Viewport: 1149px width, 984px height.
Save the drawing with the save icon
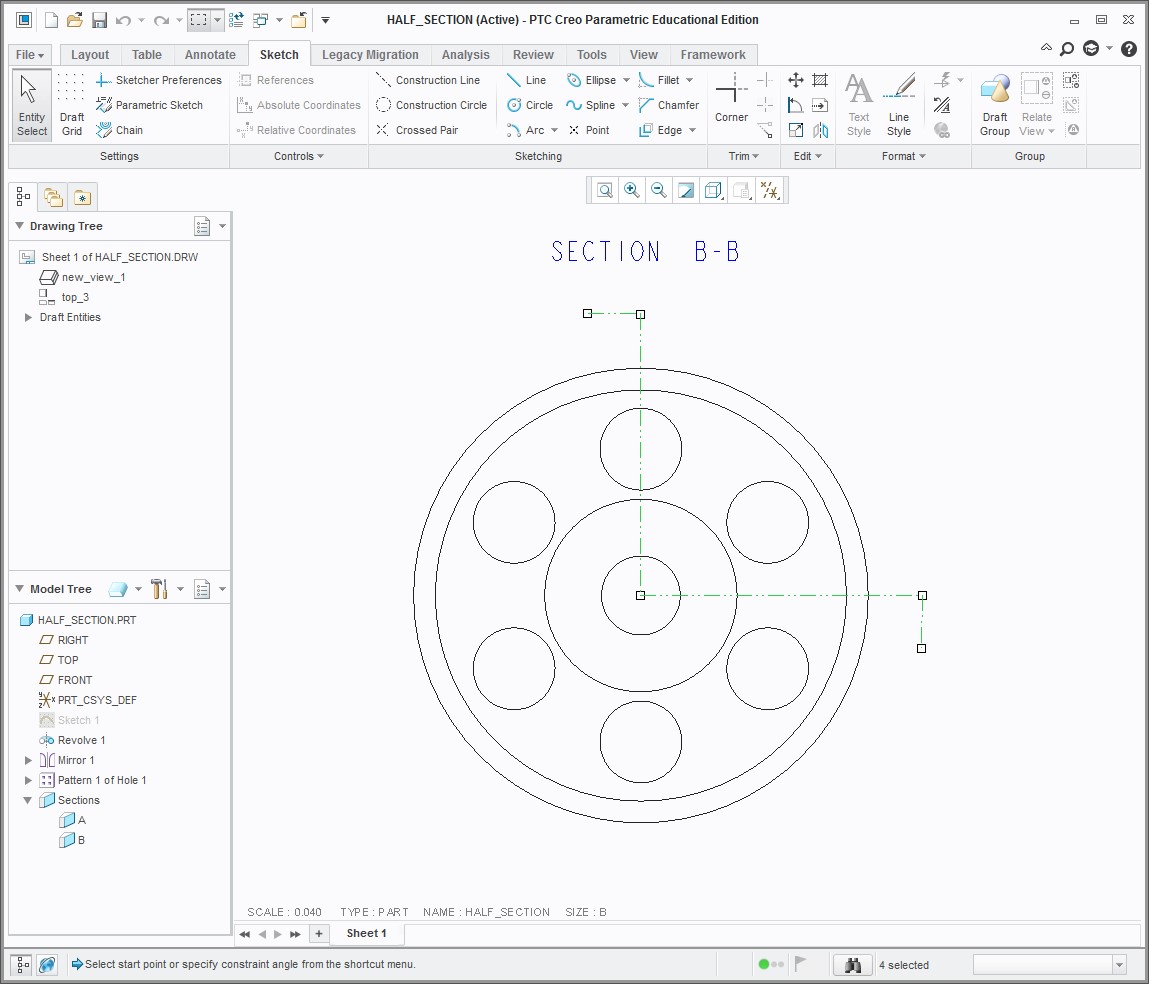[x=99, y=21]
